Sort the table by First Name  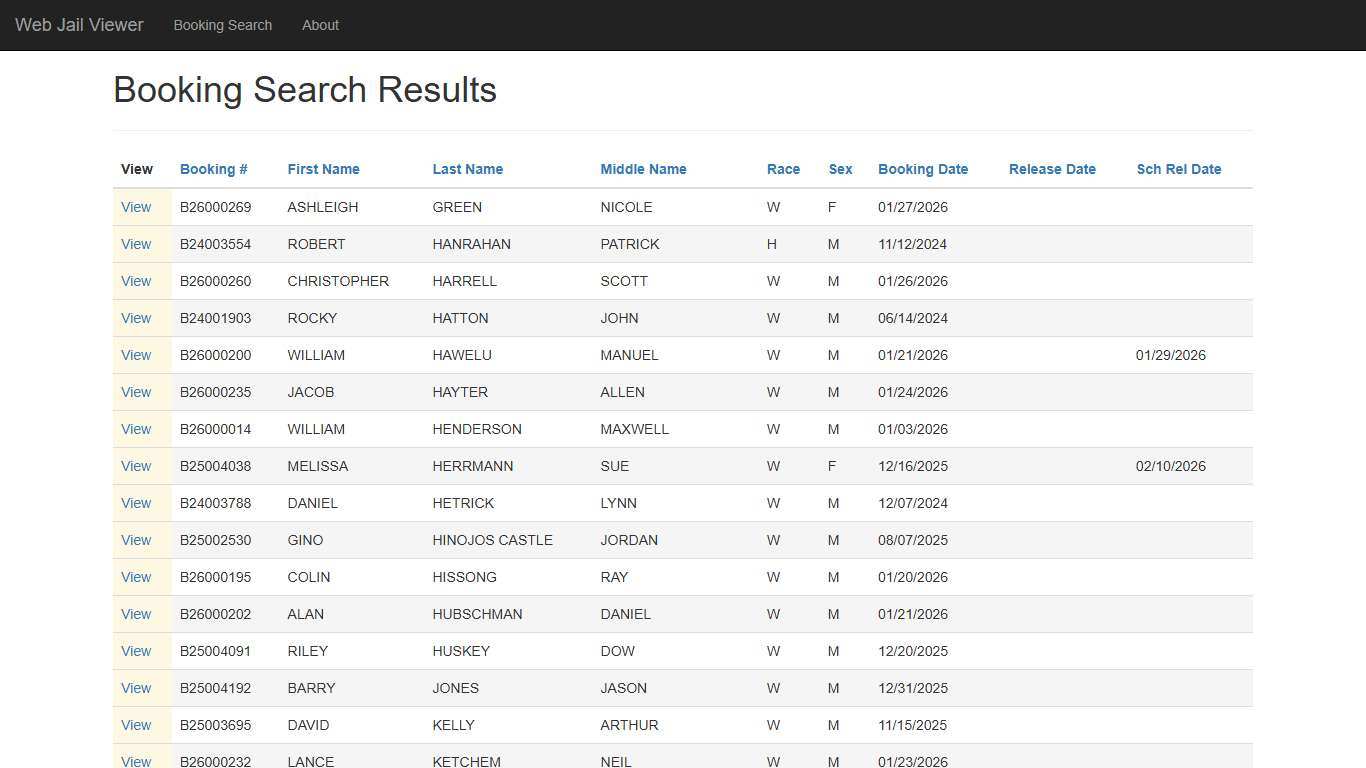(323, 169)
